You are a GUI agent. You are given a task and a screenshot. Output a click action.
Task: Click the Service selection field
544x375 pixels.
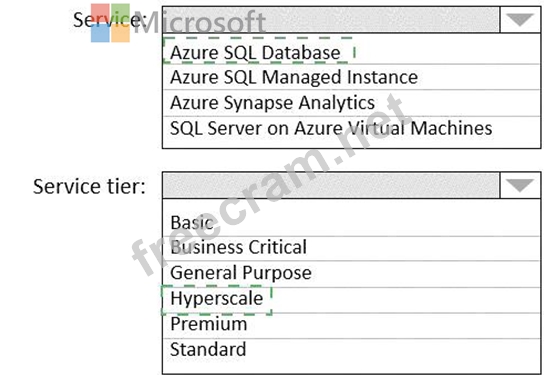(331, 20)
